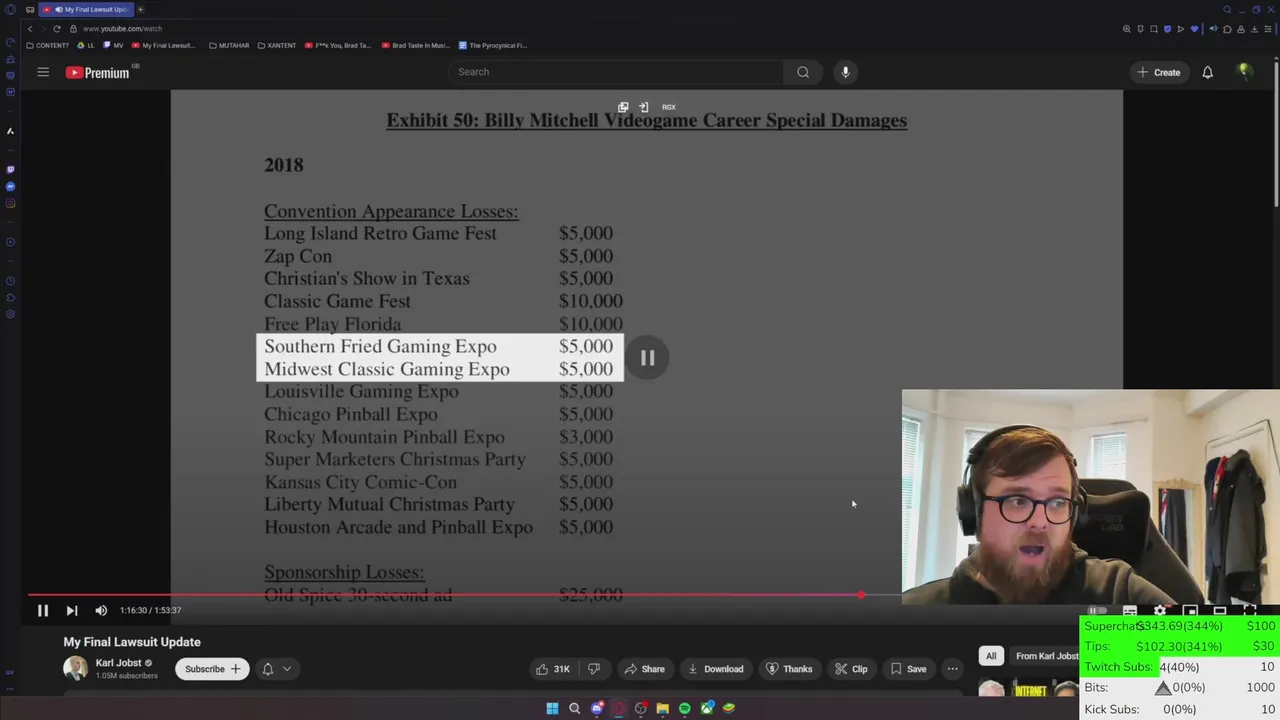Switch to My Final Lawsuit browser tab

point(85,9)
